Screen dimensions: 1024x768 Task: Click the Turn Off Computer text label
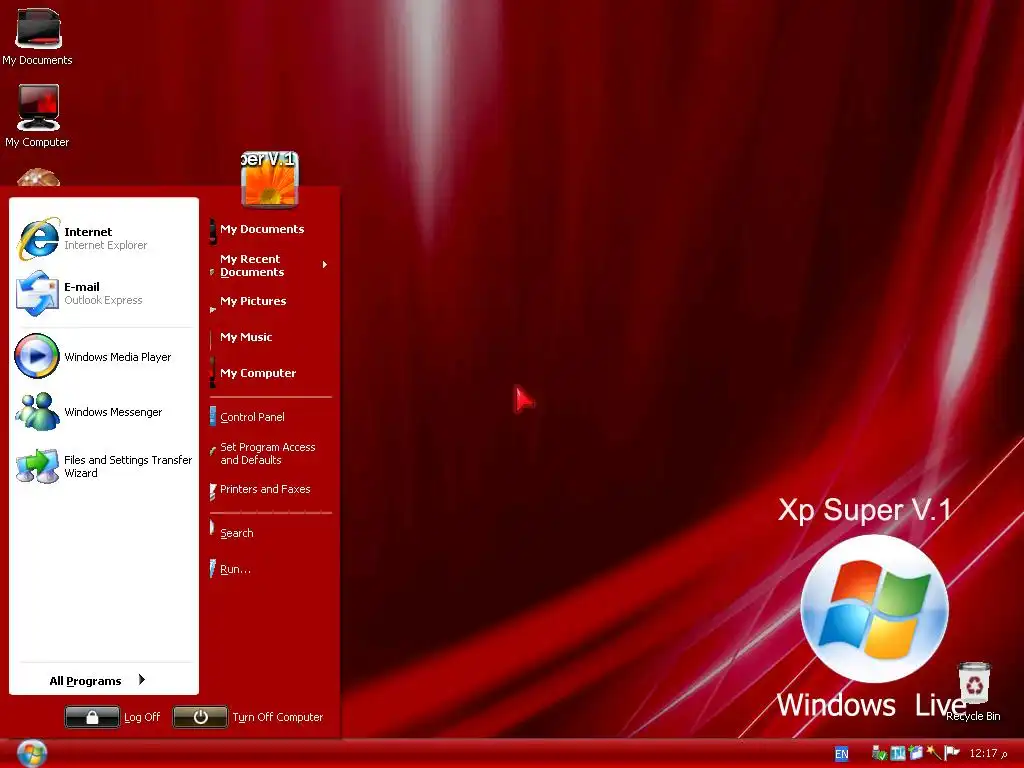point(278,717)
